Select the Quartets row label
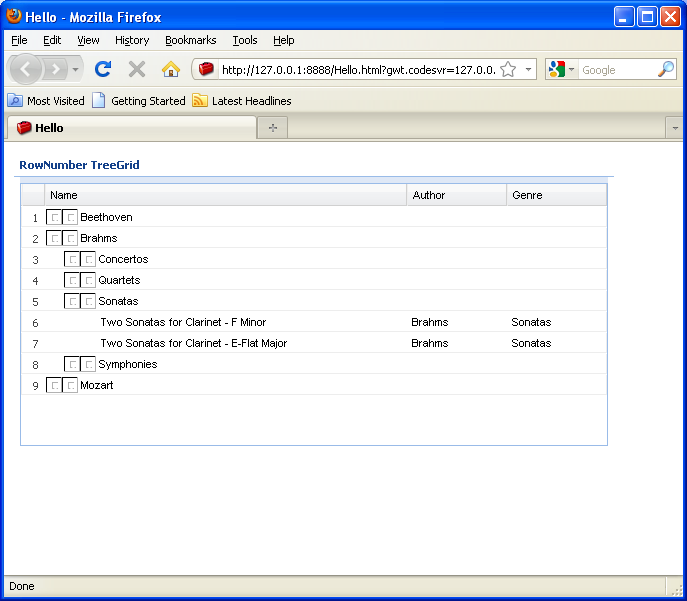Image resolution: width=687 pixels, height=601 pixels. pyautogui.click(x=119, y=280)
